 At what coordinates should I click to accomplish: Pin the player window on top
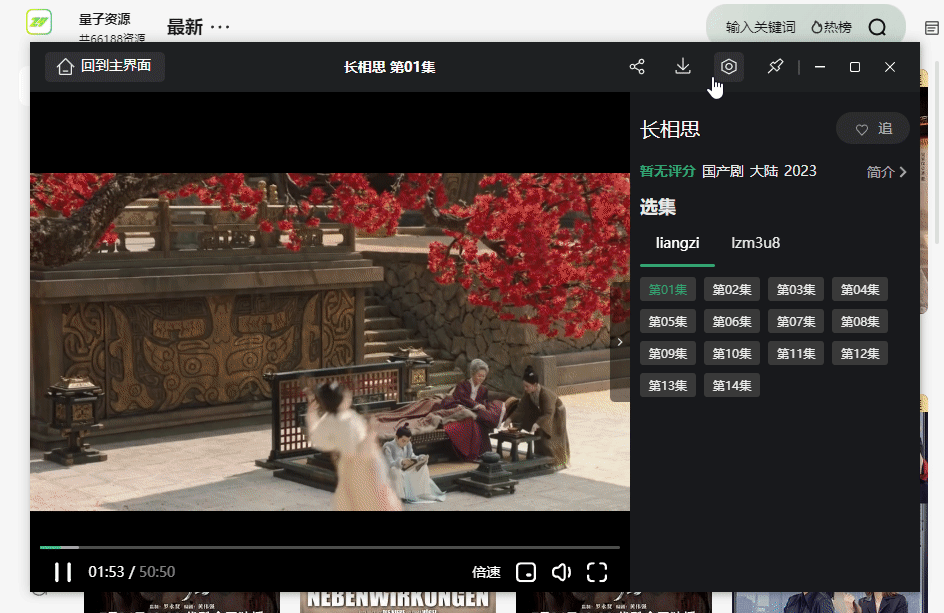click(x=775, y=67)
